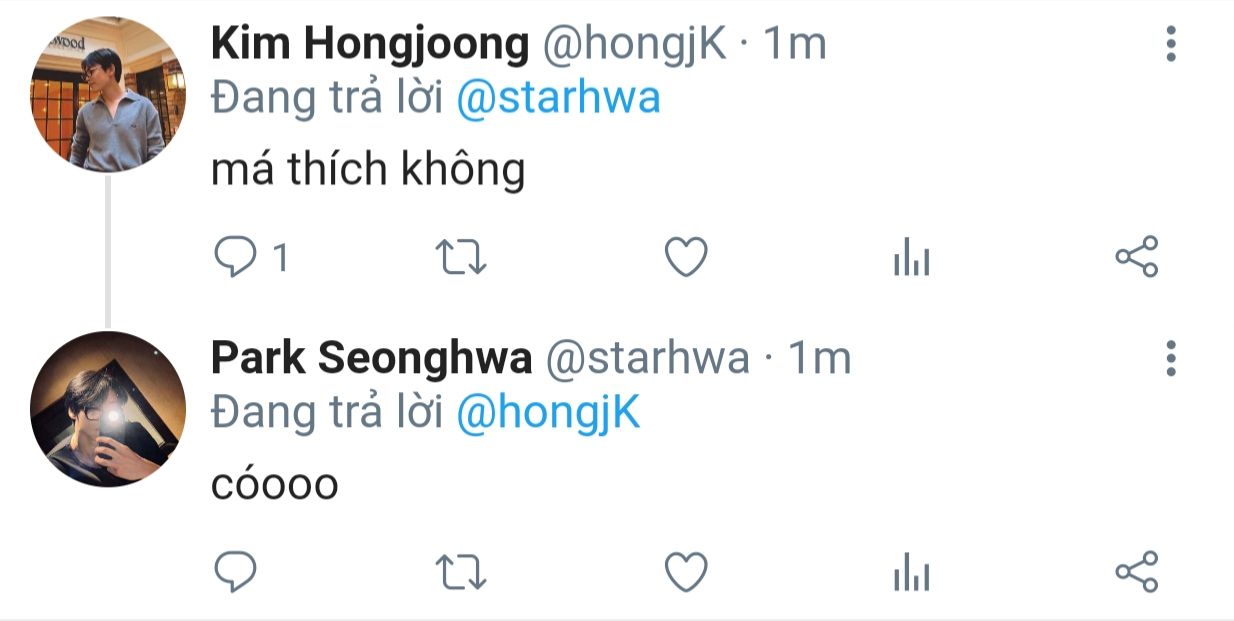Share Park Seonghwa's tweet
1234x621 pixels.
pos(1136,573)
